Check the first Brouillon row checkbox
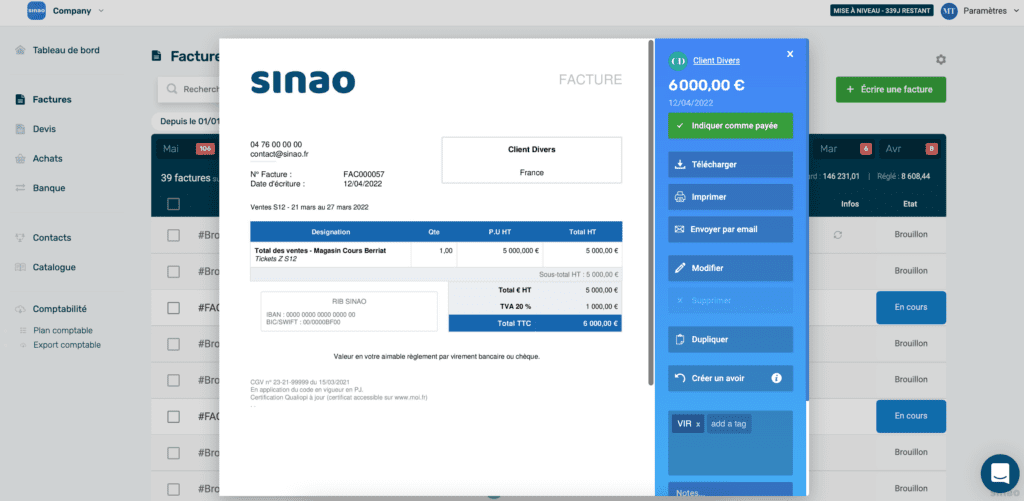The height and width of the screenshot is (501, 1024). (173, 235)
